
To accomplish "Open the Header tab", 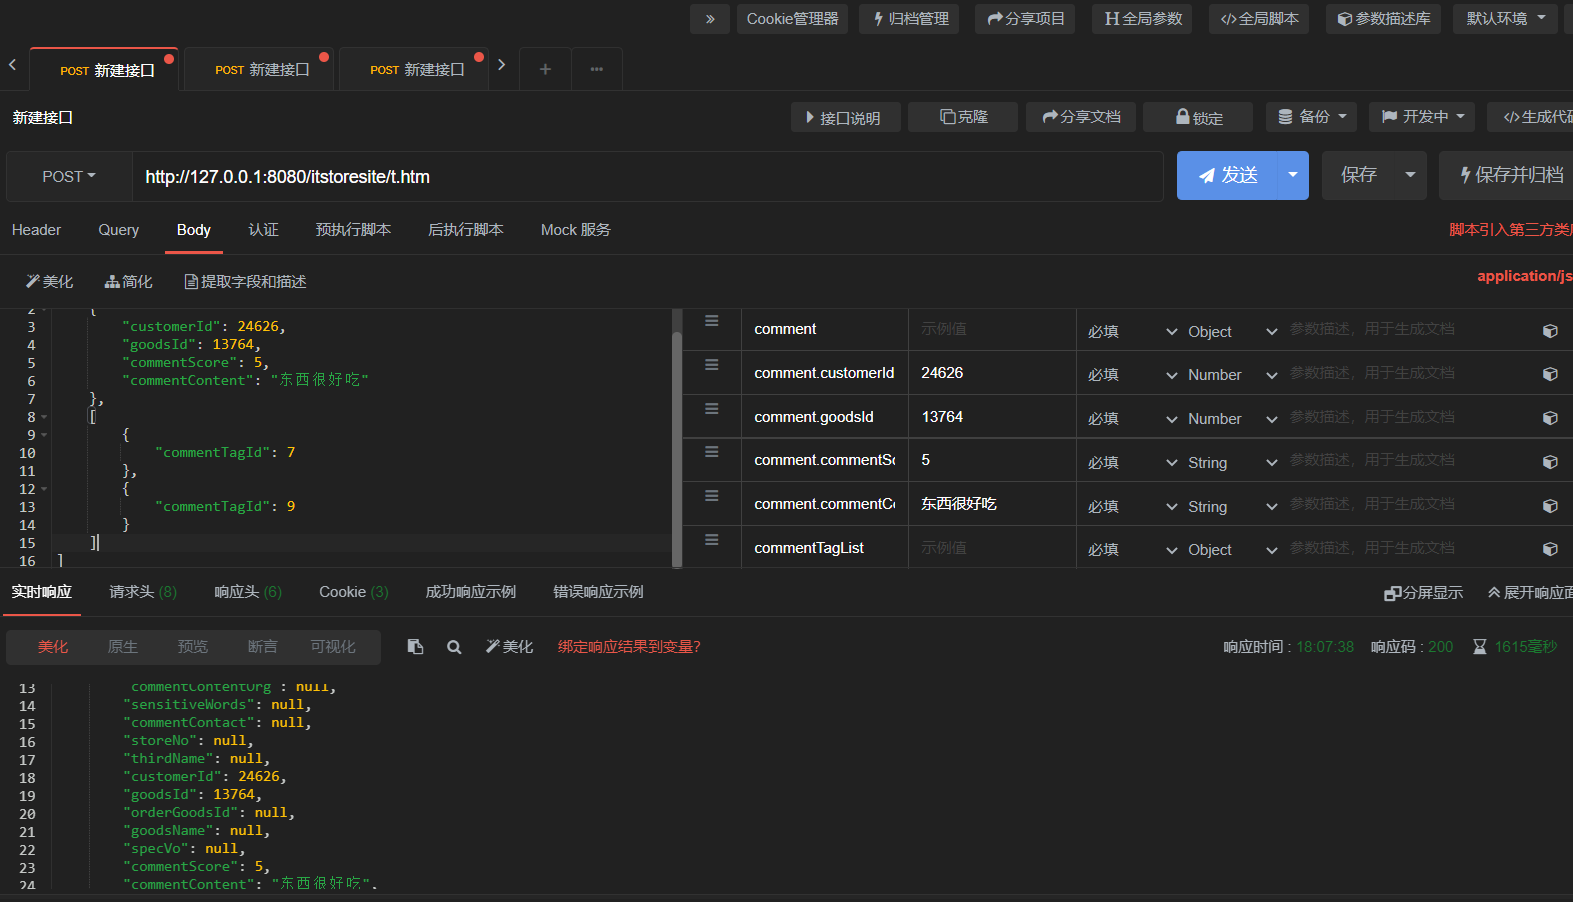I will 37,230.
